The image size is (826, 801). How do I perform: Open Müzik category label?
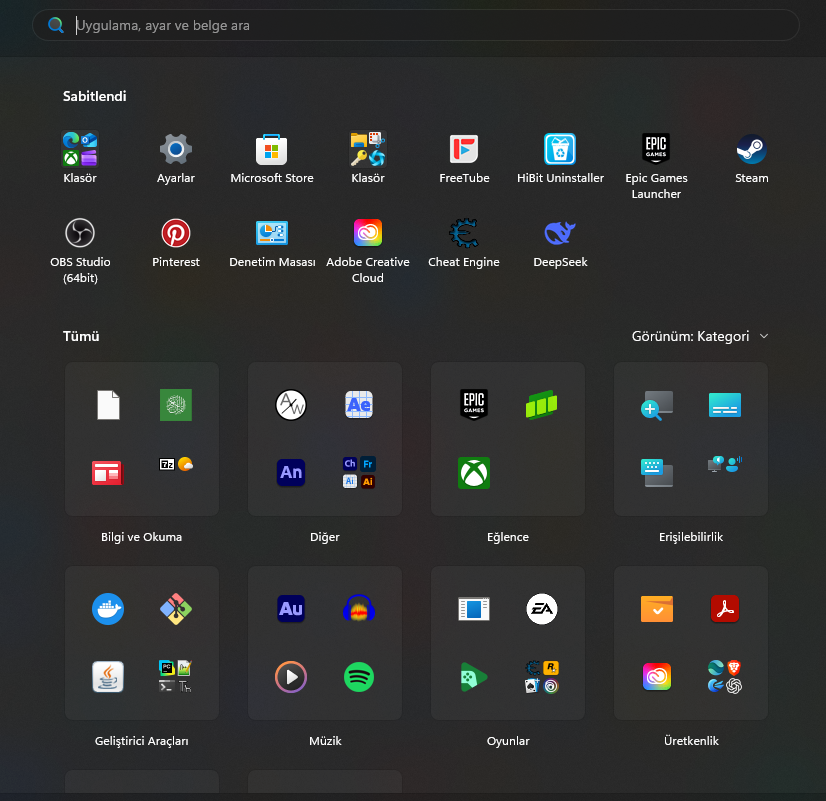[325, 741]
